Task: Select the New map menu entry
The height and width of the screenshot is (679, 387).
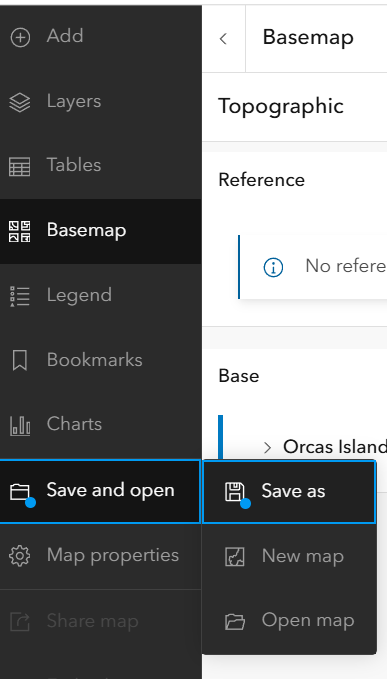Action: tap(289, 556)
